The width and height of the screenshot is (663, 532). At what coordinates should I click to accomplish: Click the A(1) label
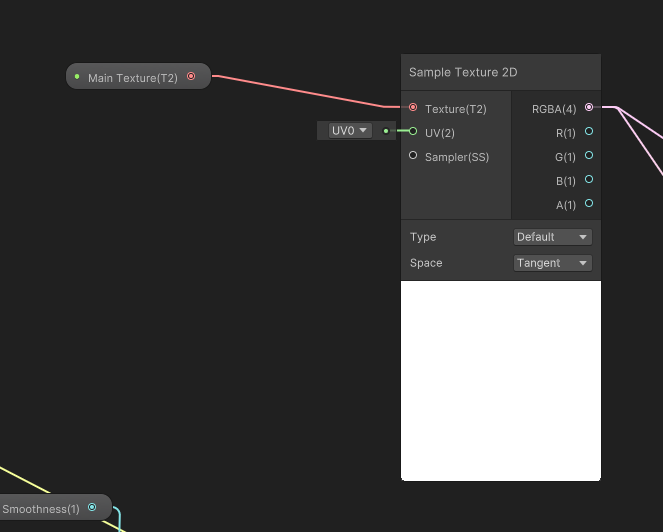pyautogui.click(x=566, y=206)
